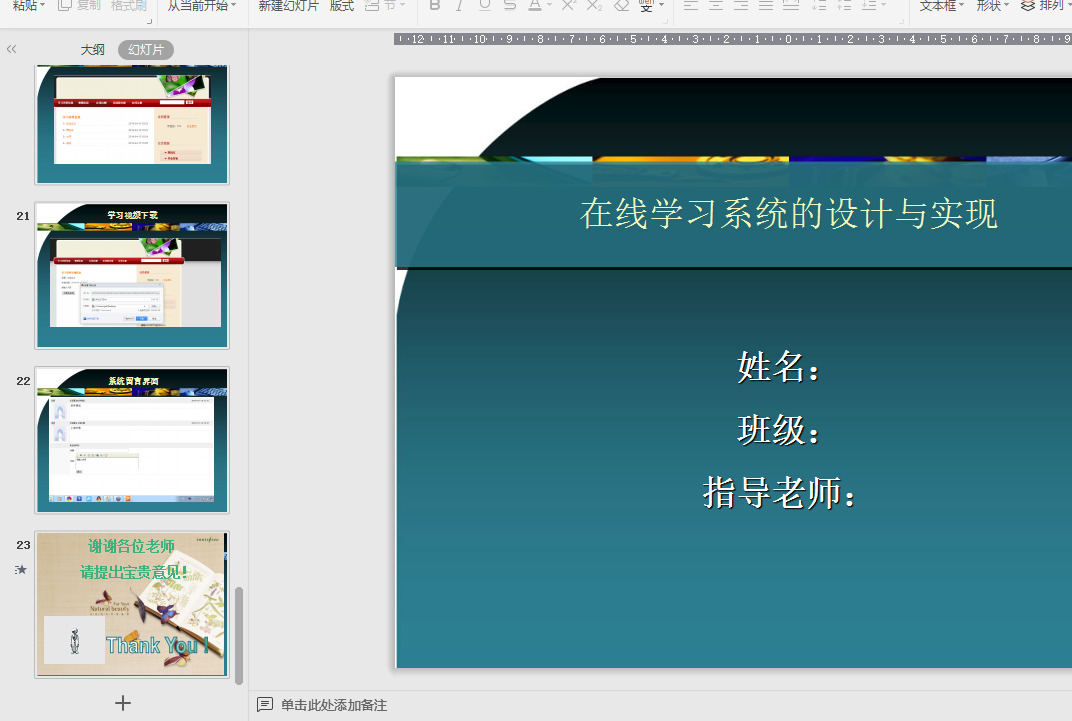Open the paragraph dialog launcher corner
The width and height of the screenshot is (1072, 721).
tap(901, 21)
